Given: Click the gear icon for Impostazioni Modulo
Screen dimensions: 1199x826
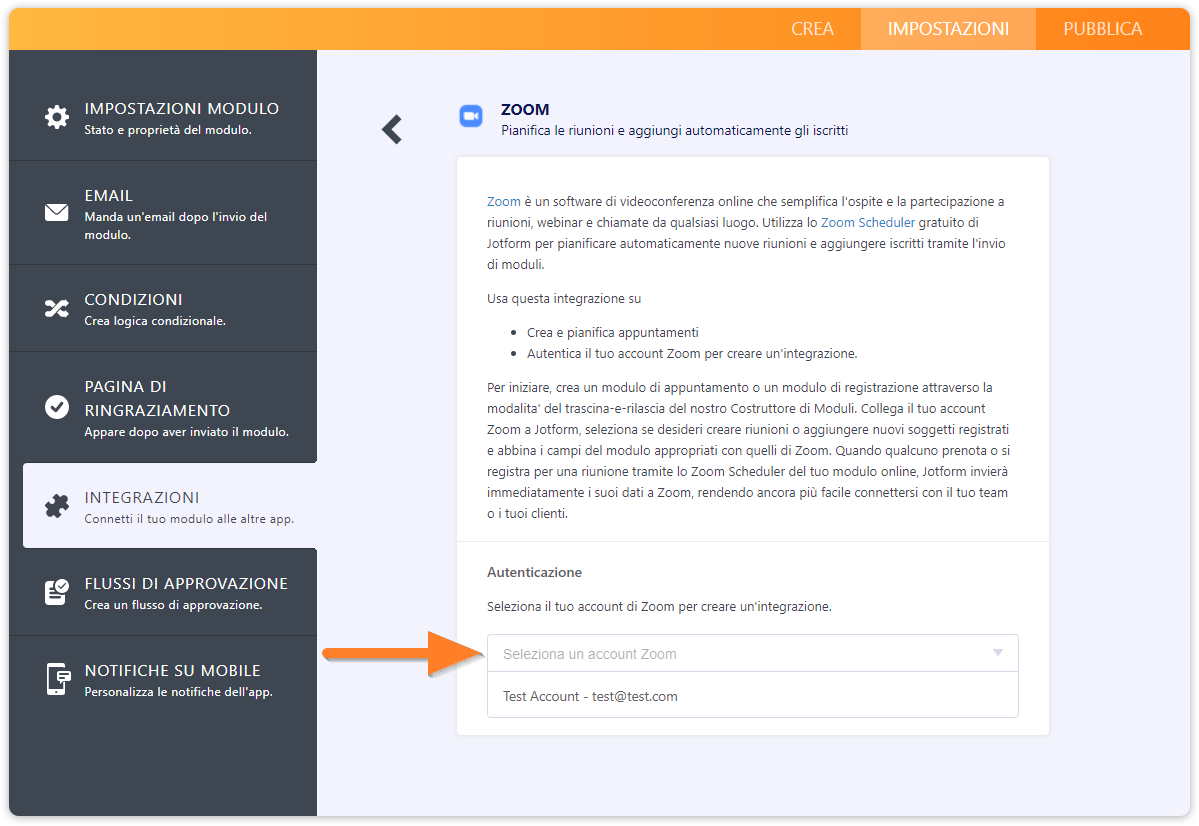Looking at the screenshot, I should pyautogui.click(x=57, y=117).
